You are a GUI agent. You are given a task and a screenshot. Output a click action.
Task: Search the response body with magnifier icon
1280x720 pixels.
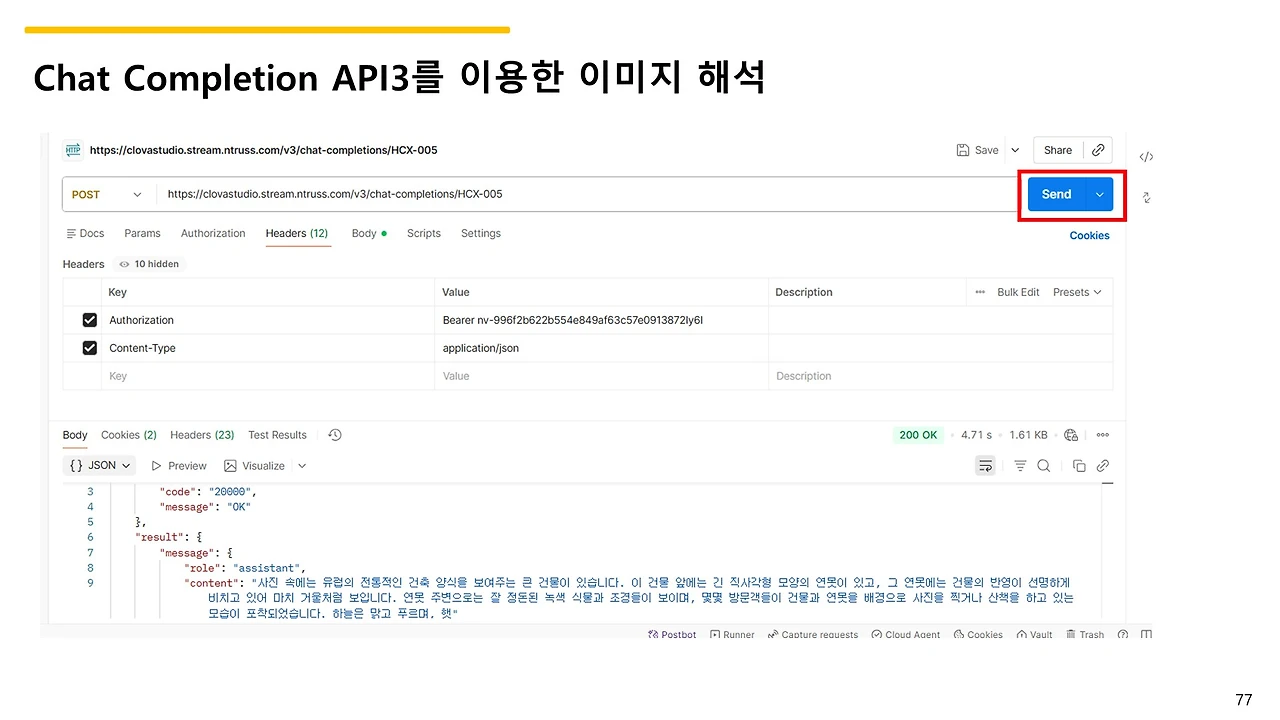pos(1043,466)
